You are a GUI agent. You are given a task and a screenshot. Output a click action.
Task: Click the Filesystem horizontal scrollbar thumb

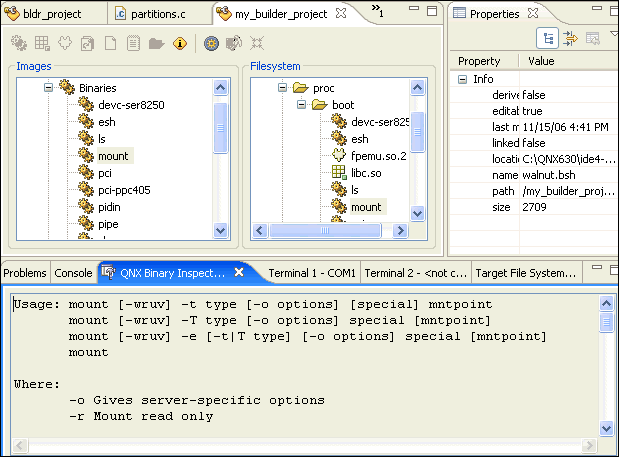pyautogui.click(x=325, y=230)
